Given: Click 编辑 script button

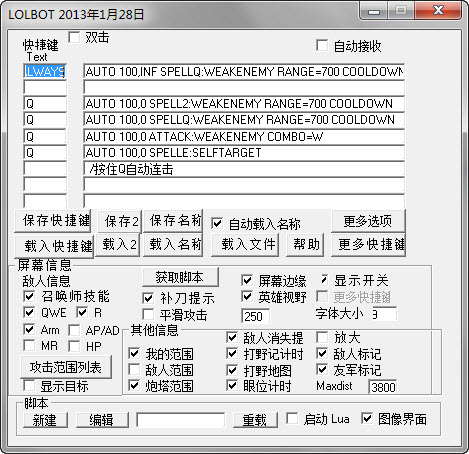Looking at the screenshot, I should [x=102, y=420].
